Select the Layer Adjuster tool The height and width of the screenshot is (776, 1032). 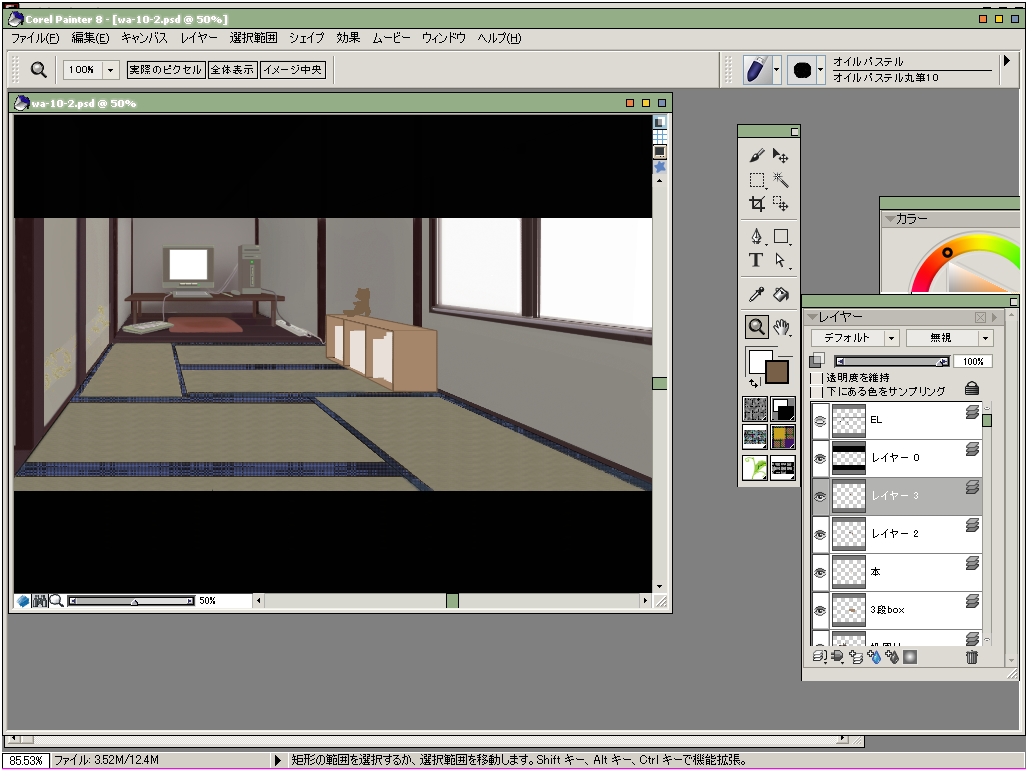[x=781, y=156]
